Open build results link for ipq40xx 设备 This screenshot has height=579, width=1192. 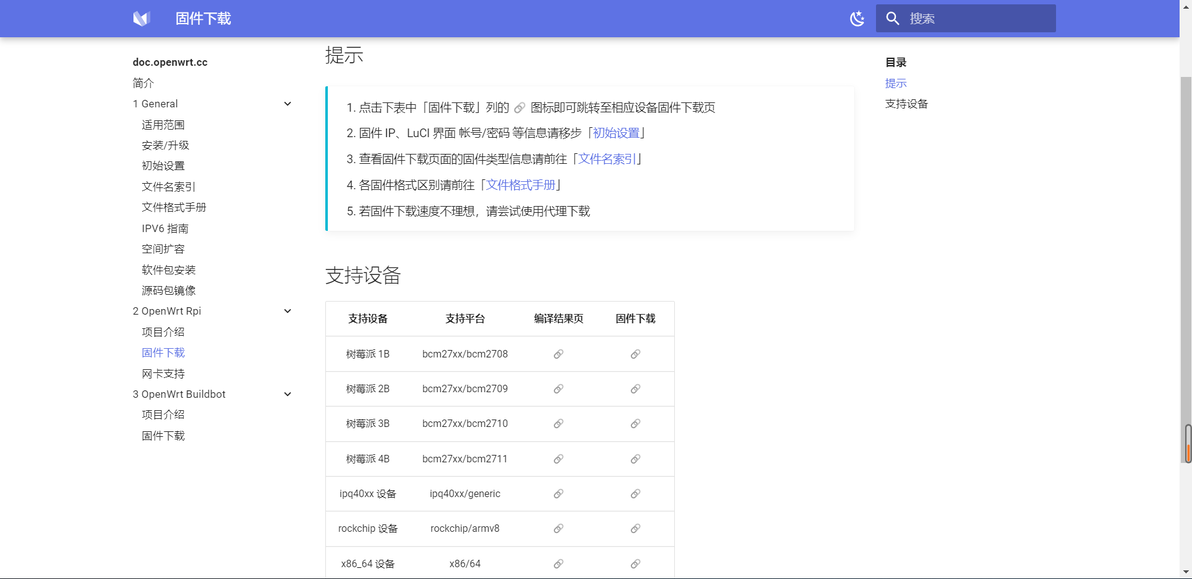pos(558,494)
